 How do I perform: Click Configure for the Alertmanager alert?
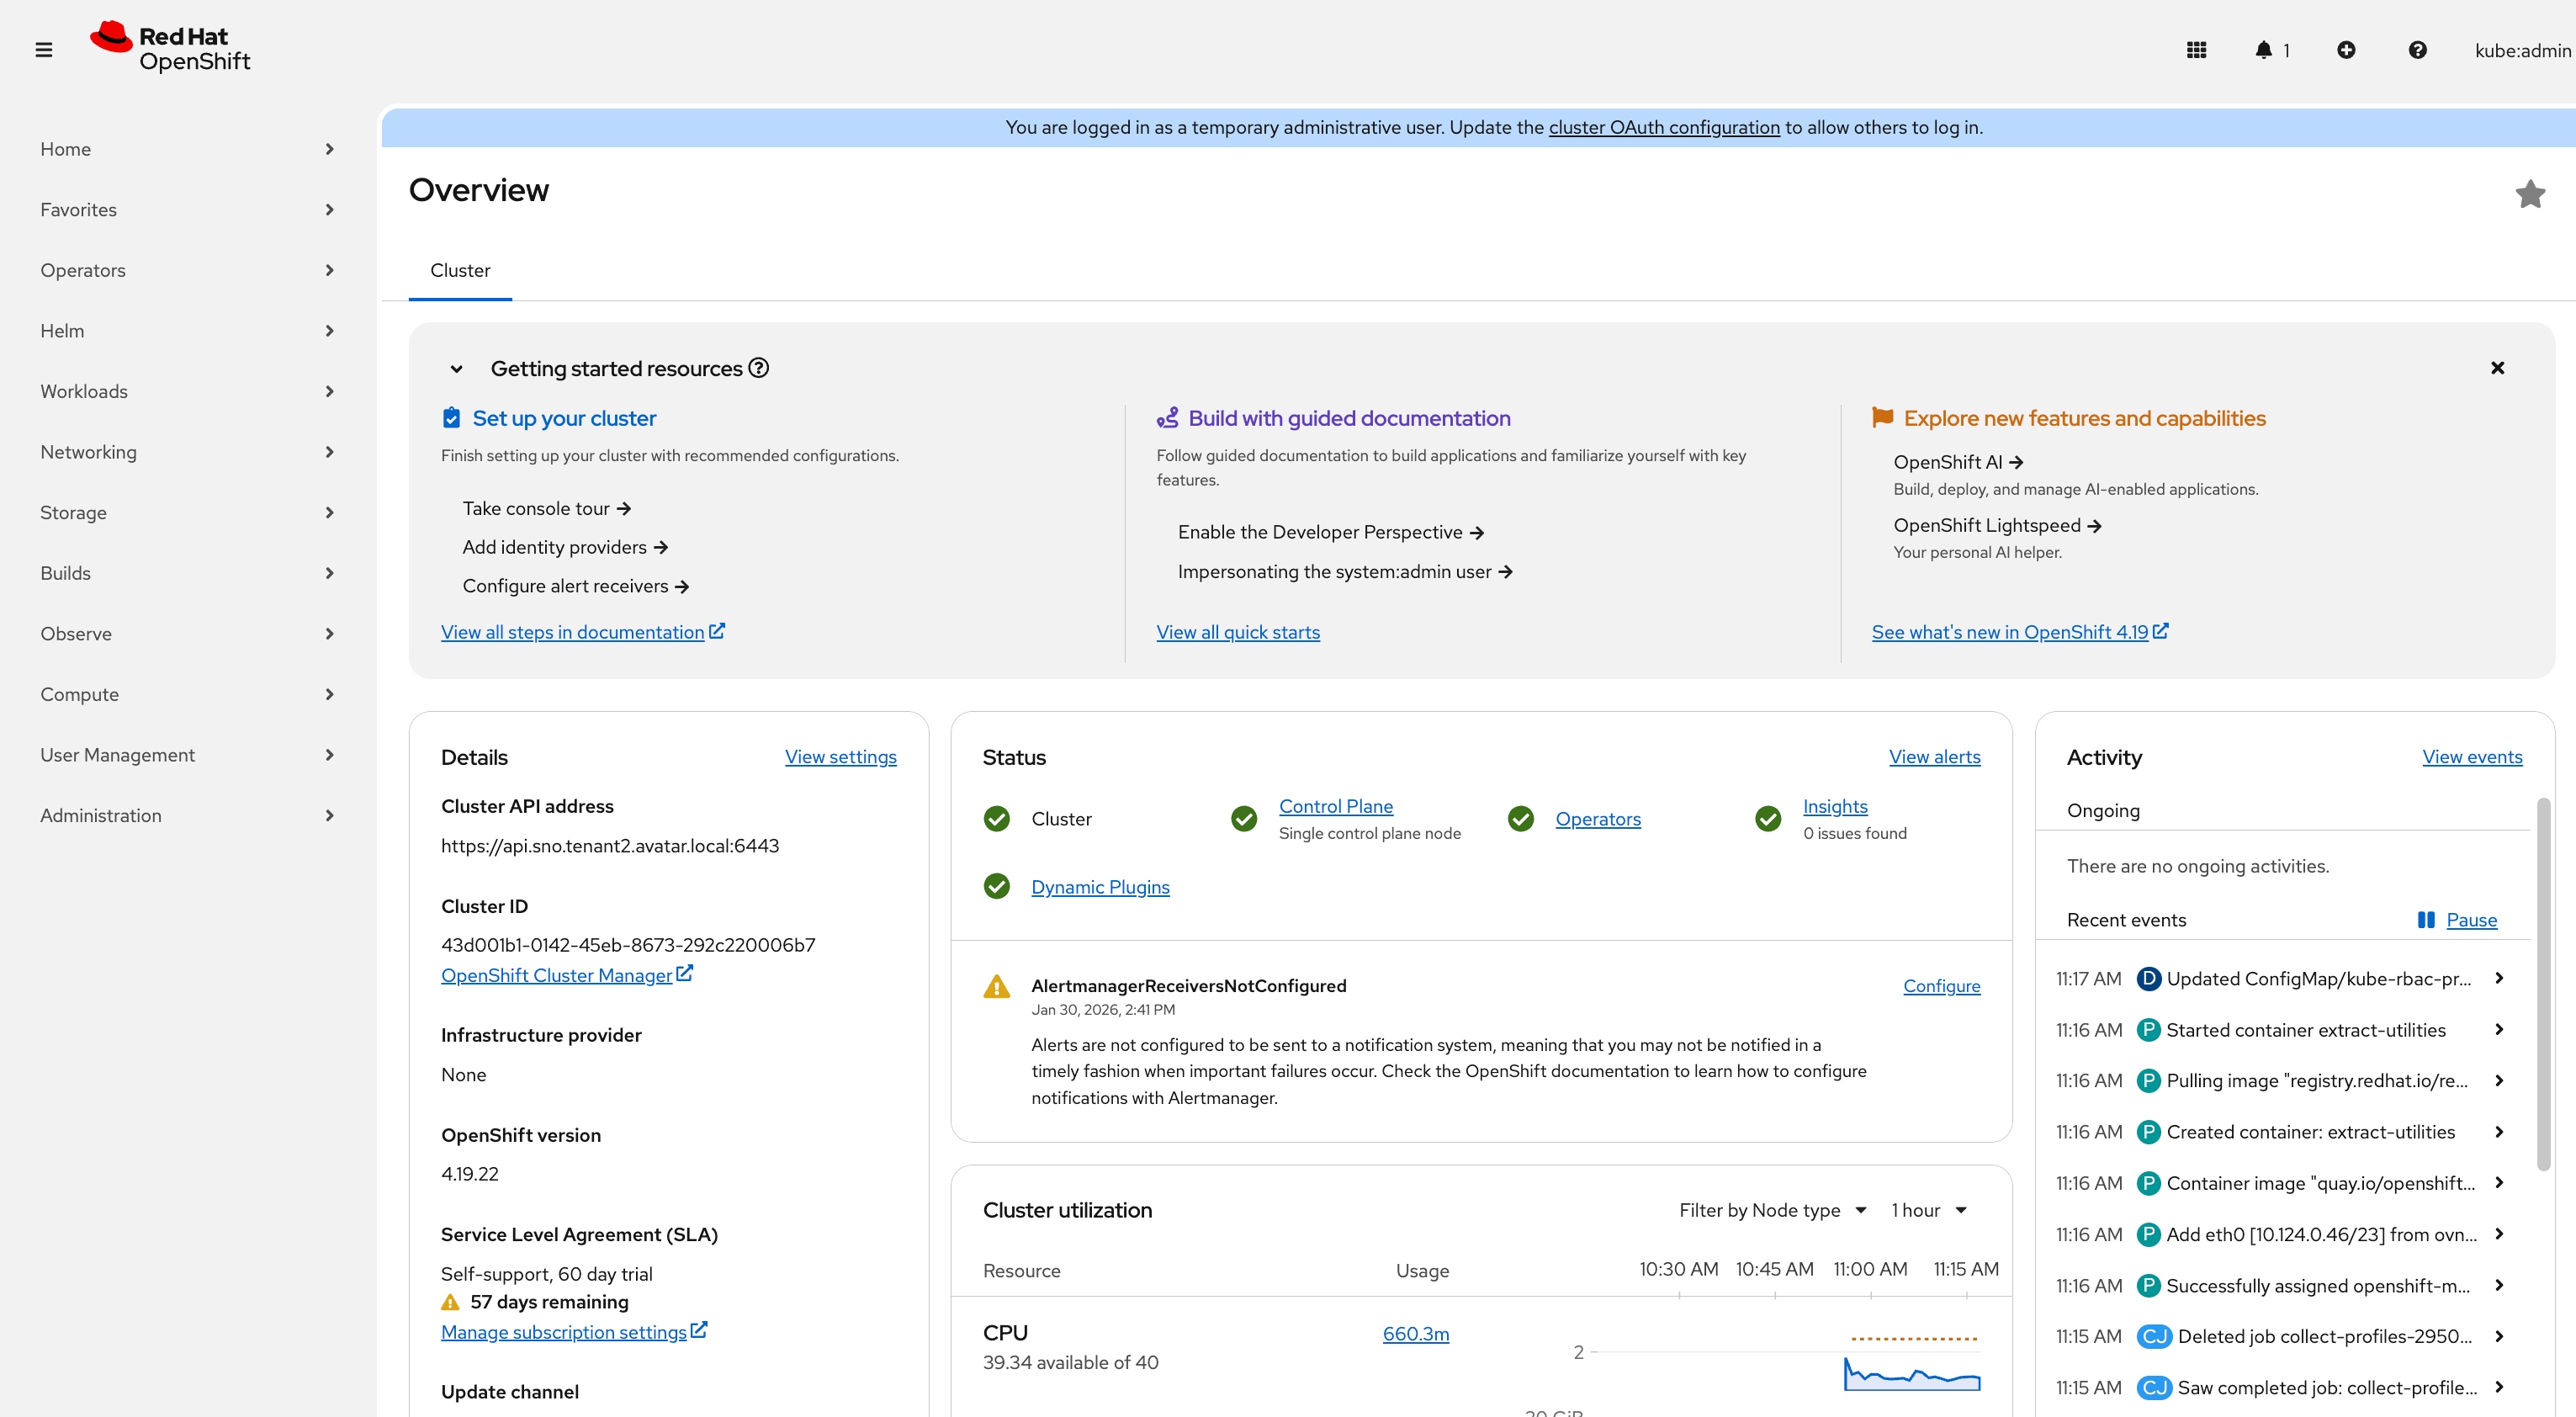click(1941, 986)
